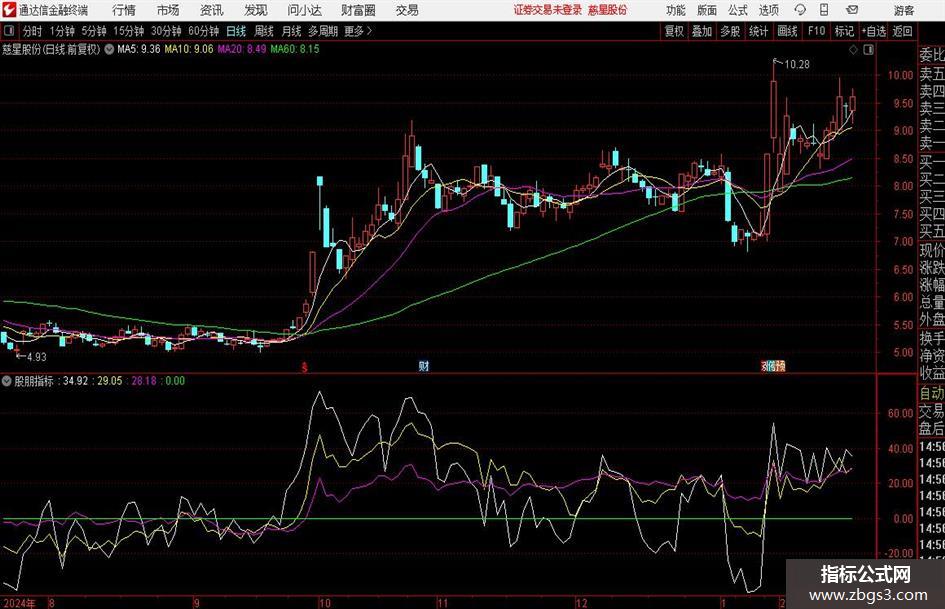Open the 财富圈 menu
Screen dimensions: 945x609
click(x=358, y=10)
